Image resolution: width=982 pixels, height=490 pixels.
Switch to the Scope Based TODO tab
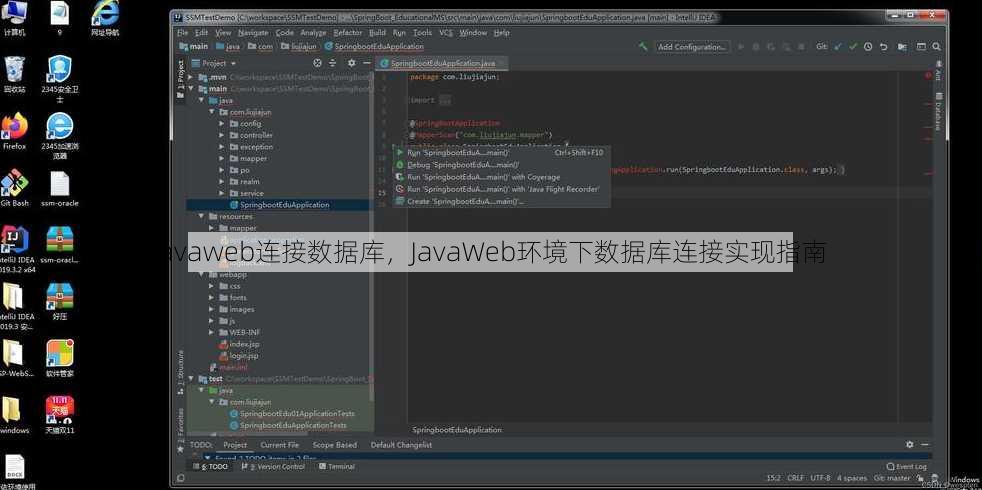pyautogui.click(x=334, y=445)
